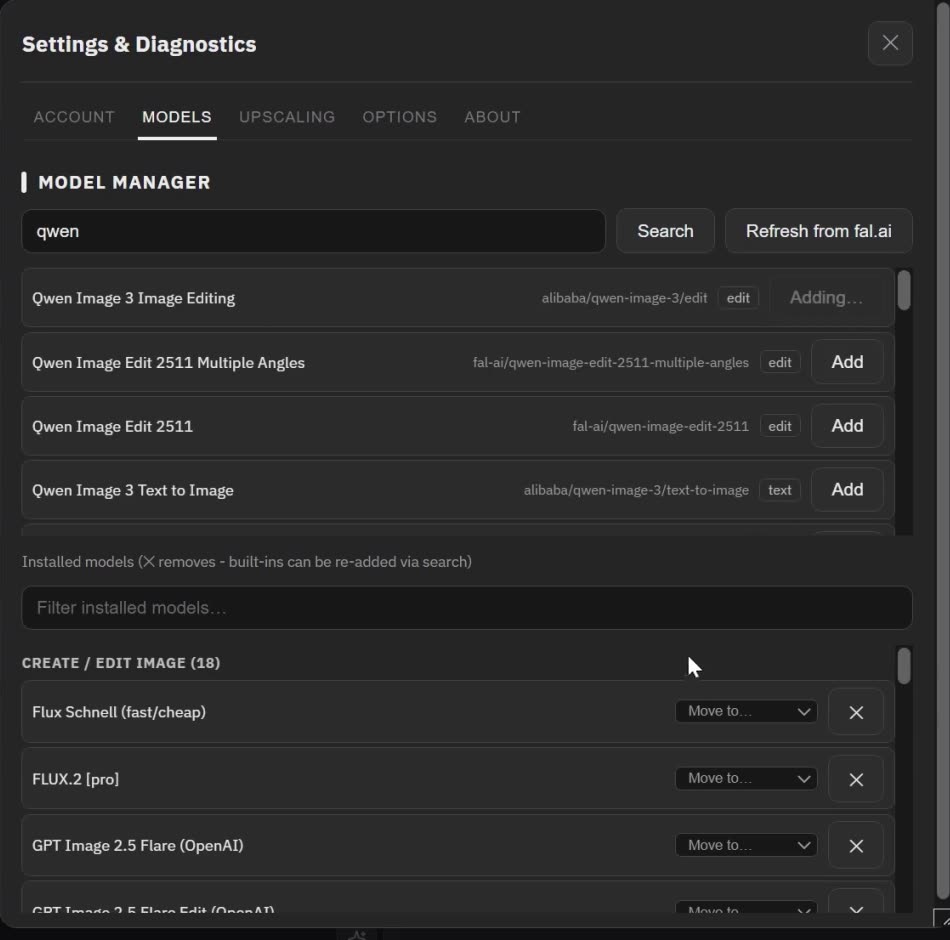Screen dimensions: 950x940
Task: Open the About tab
Action: pyautogui.click(x=493, y=117)
